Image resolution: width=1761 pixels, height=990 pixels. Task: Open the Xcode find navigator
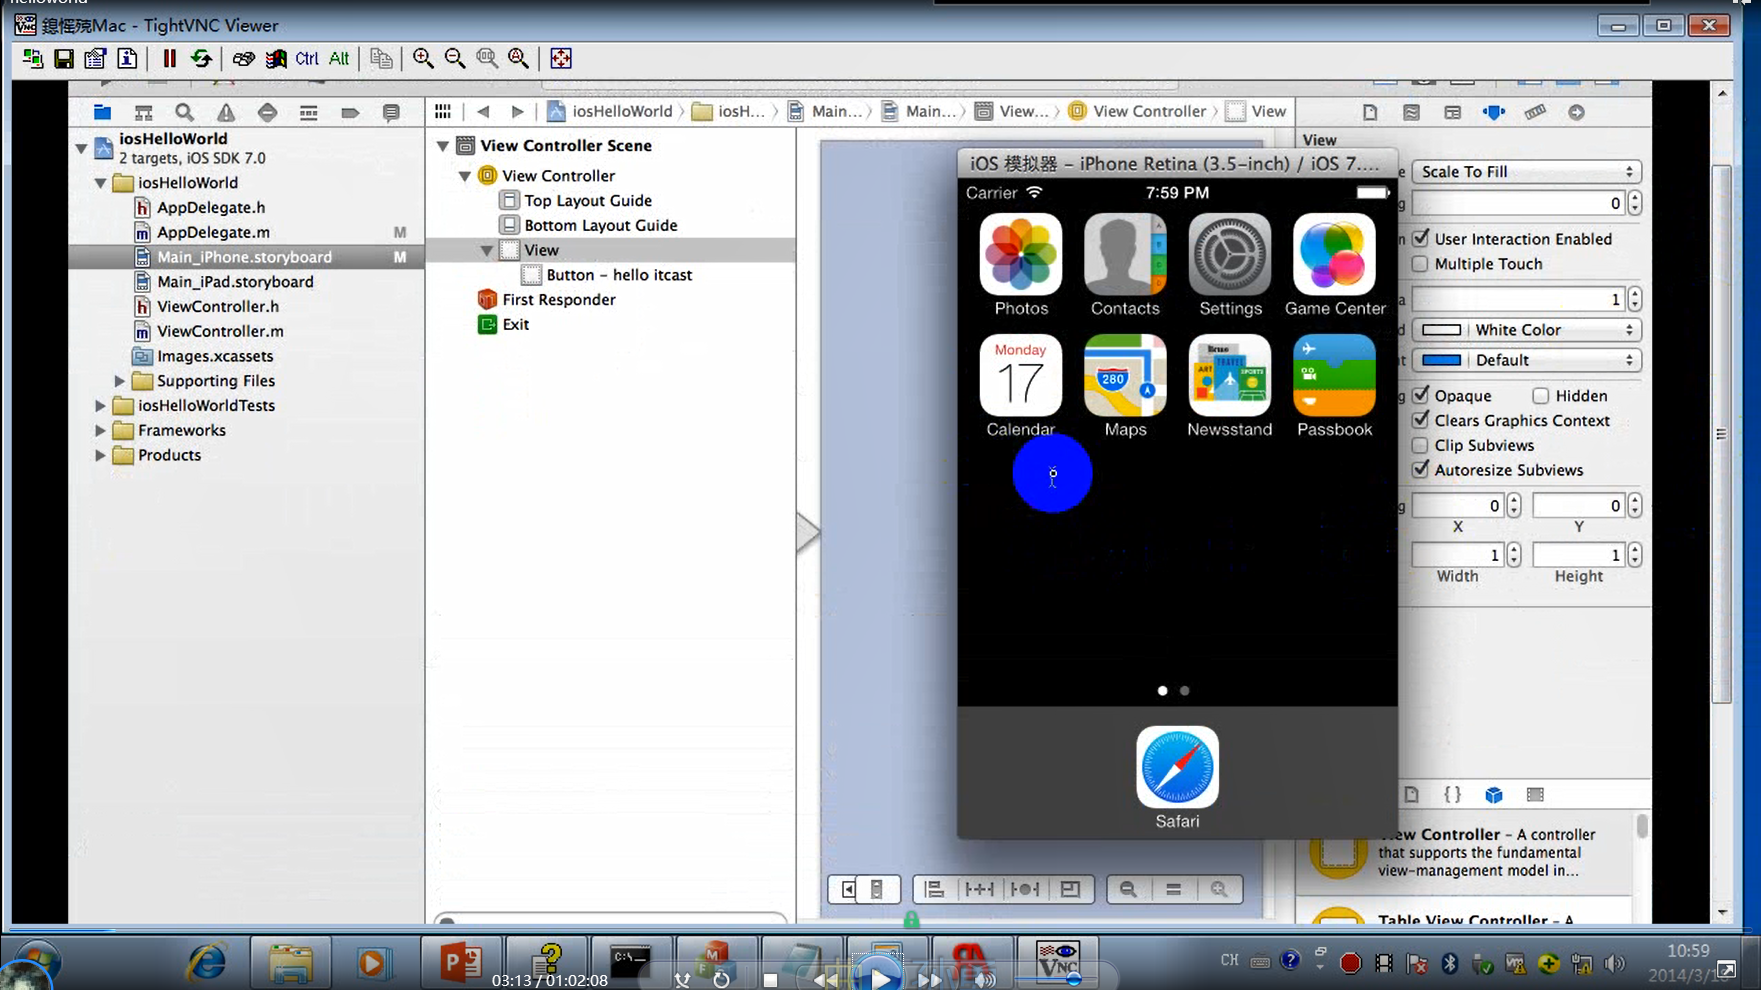[184, 112]
